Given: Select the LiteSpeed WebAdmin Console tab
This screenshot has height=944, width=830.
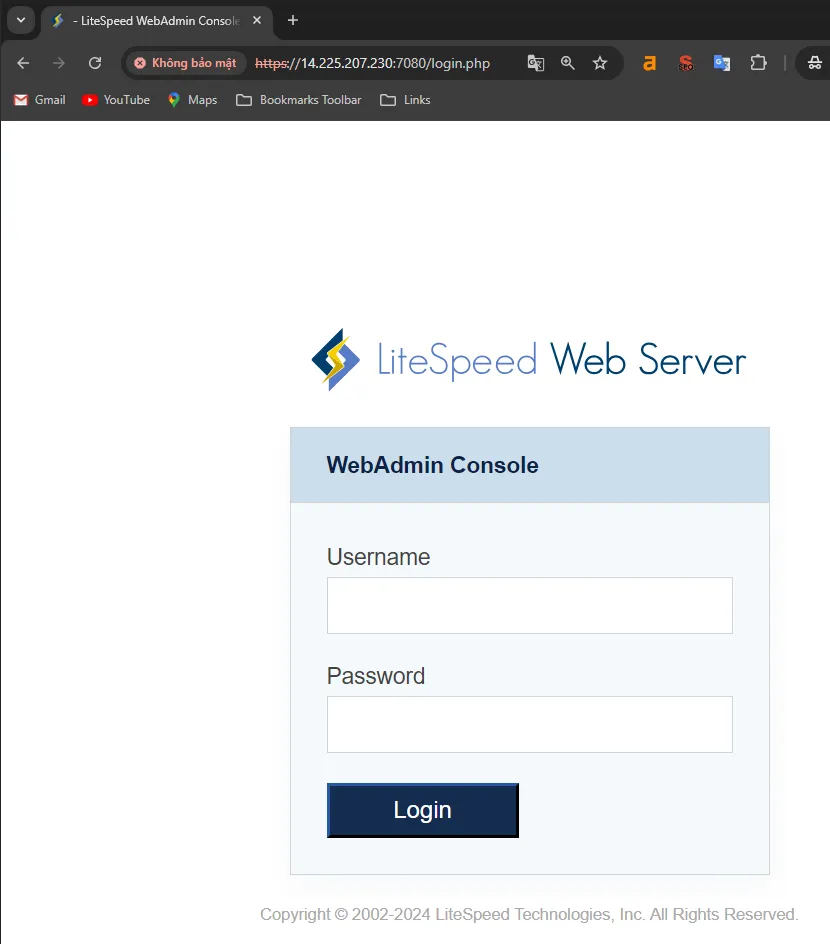Looking at the screenshot, I should [156, 21].
